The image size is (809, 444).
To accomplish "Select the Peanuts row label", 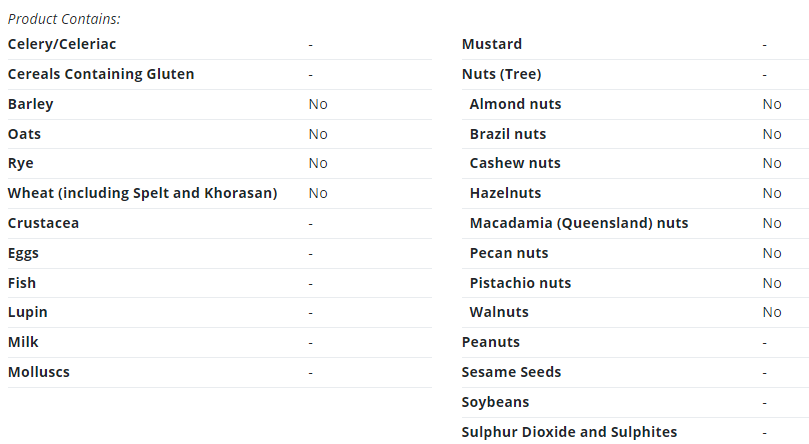I will (491, 342).
